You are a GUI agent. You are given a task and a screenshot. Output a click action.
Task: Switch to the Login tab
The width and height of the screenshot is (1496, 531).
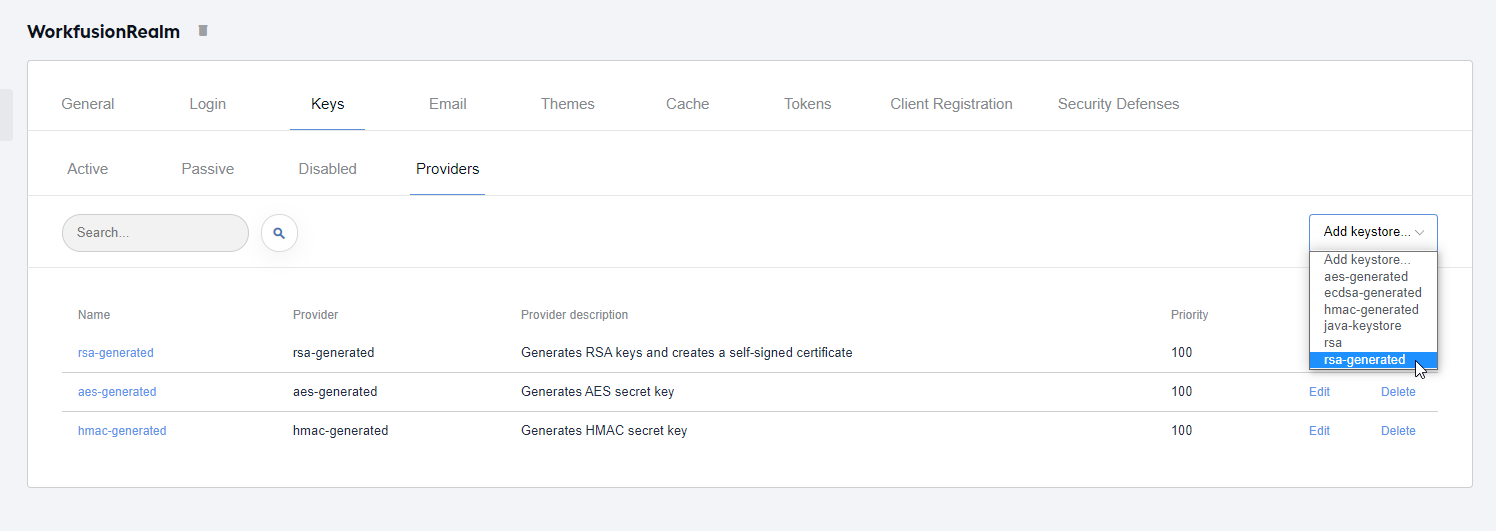coord(208,104)
